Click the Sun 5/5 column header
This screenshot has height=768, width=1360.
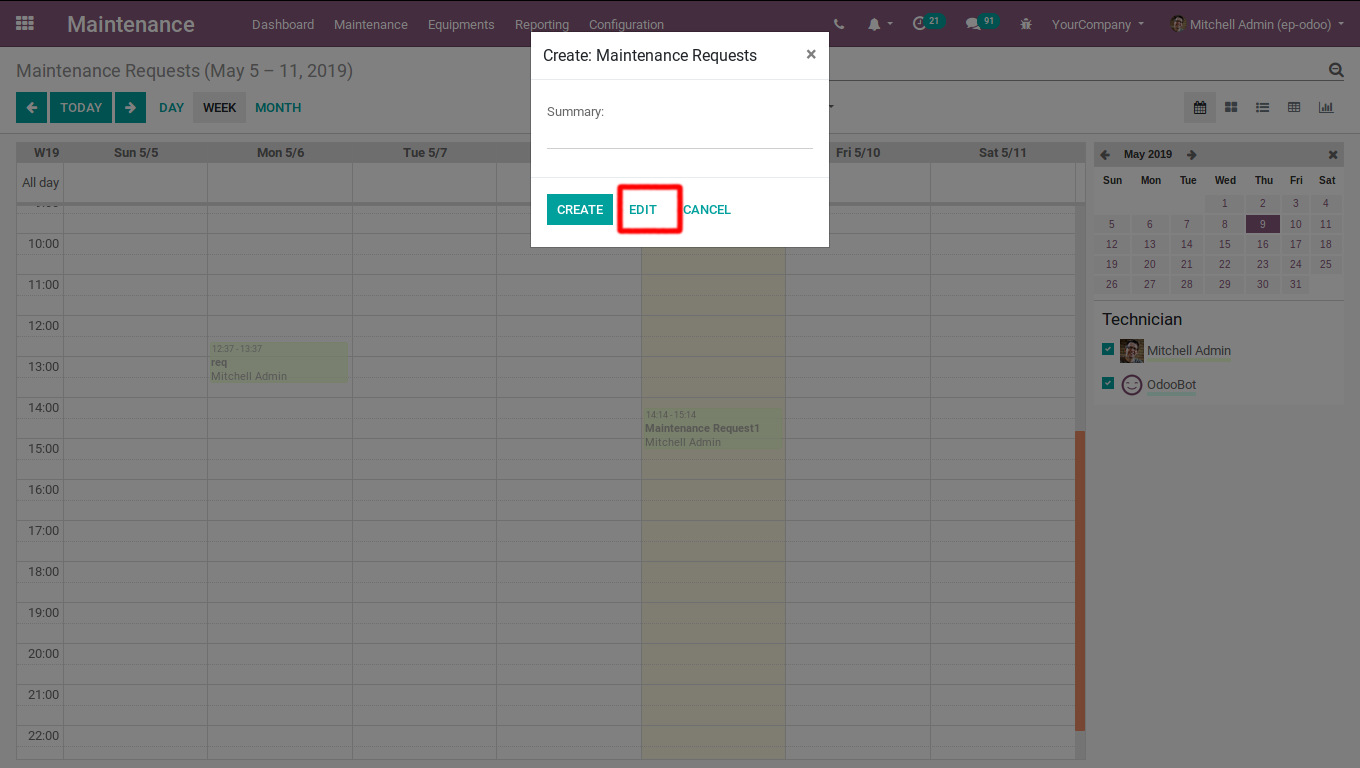[136, 152]
